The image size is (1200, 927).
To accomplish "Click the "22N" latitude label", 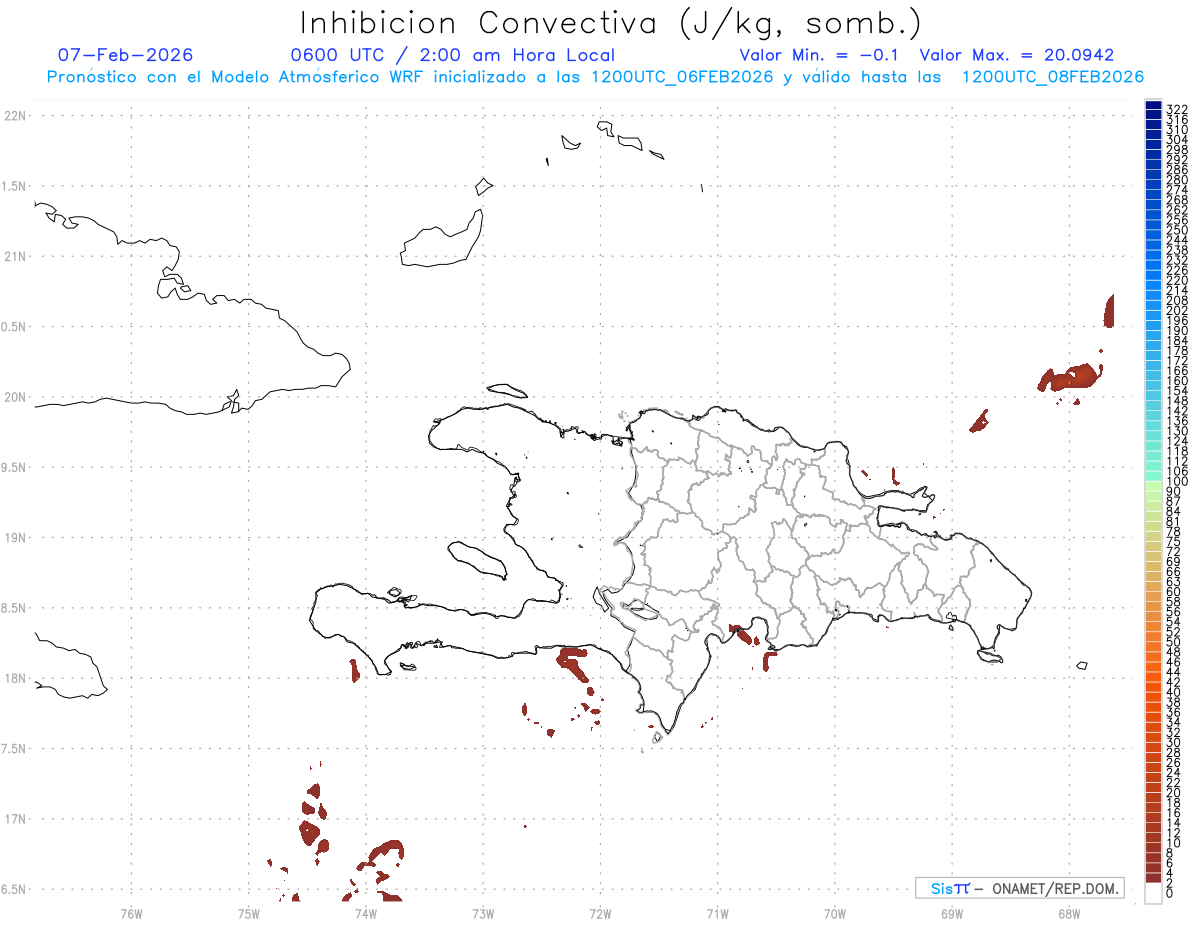I will [x=16, y=116].
